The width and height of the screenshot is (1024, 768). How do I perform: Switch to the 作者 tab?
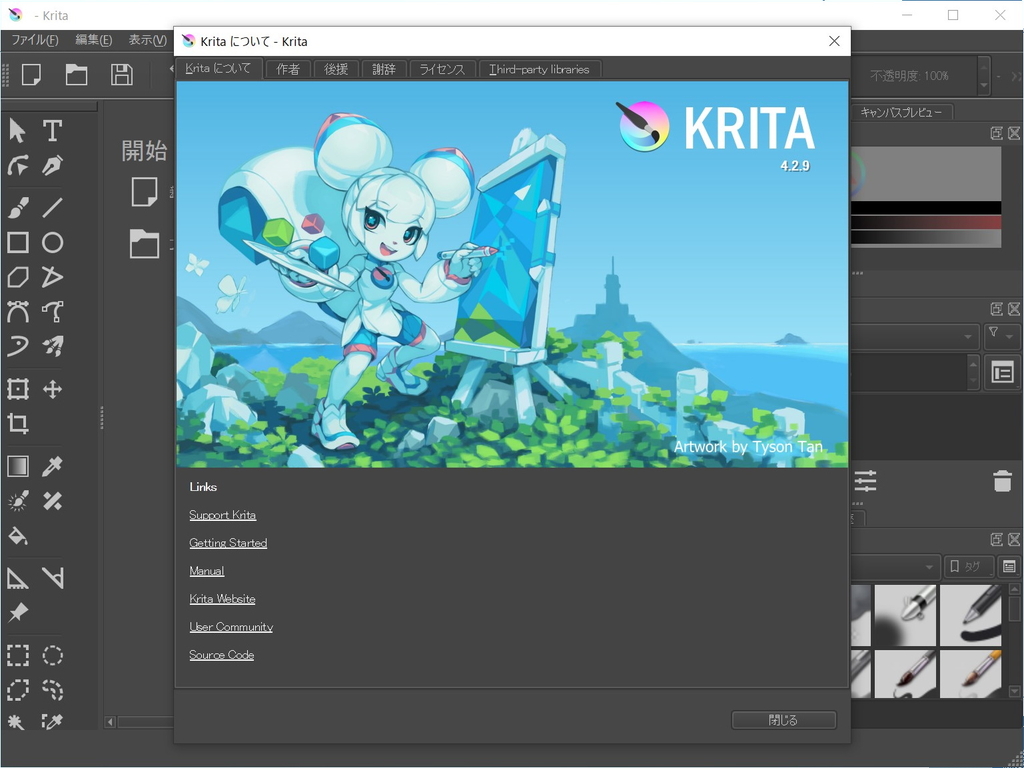pos(288,69)
